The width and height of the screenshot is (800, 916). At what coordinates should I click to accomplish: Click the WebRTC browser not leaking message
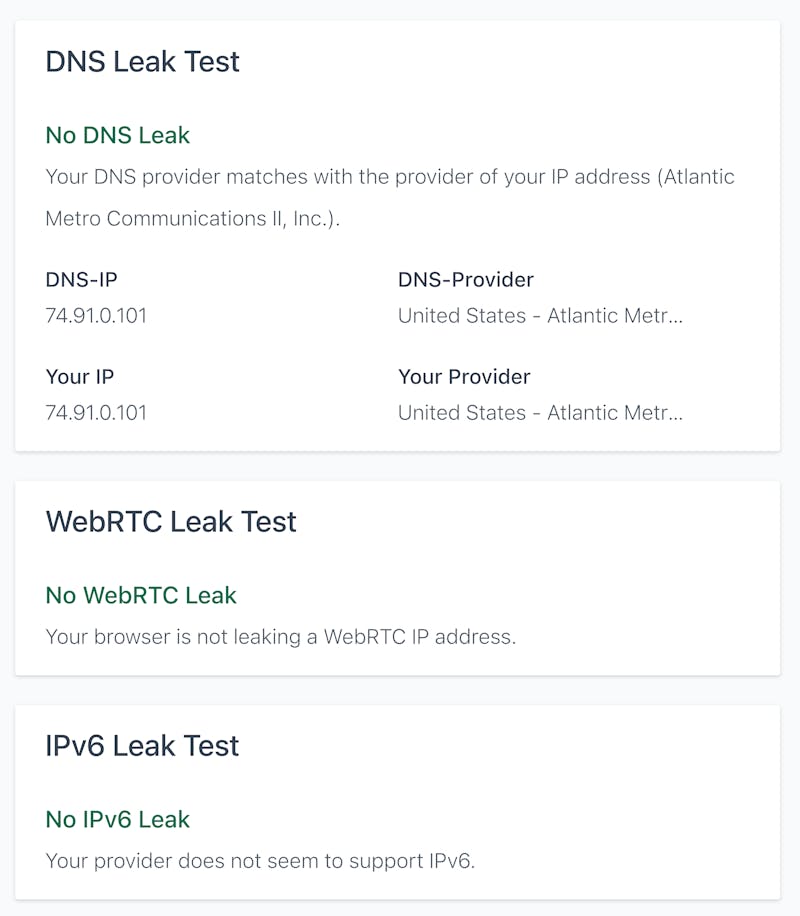pyautogui.click(x=280, y=636)
